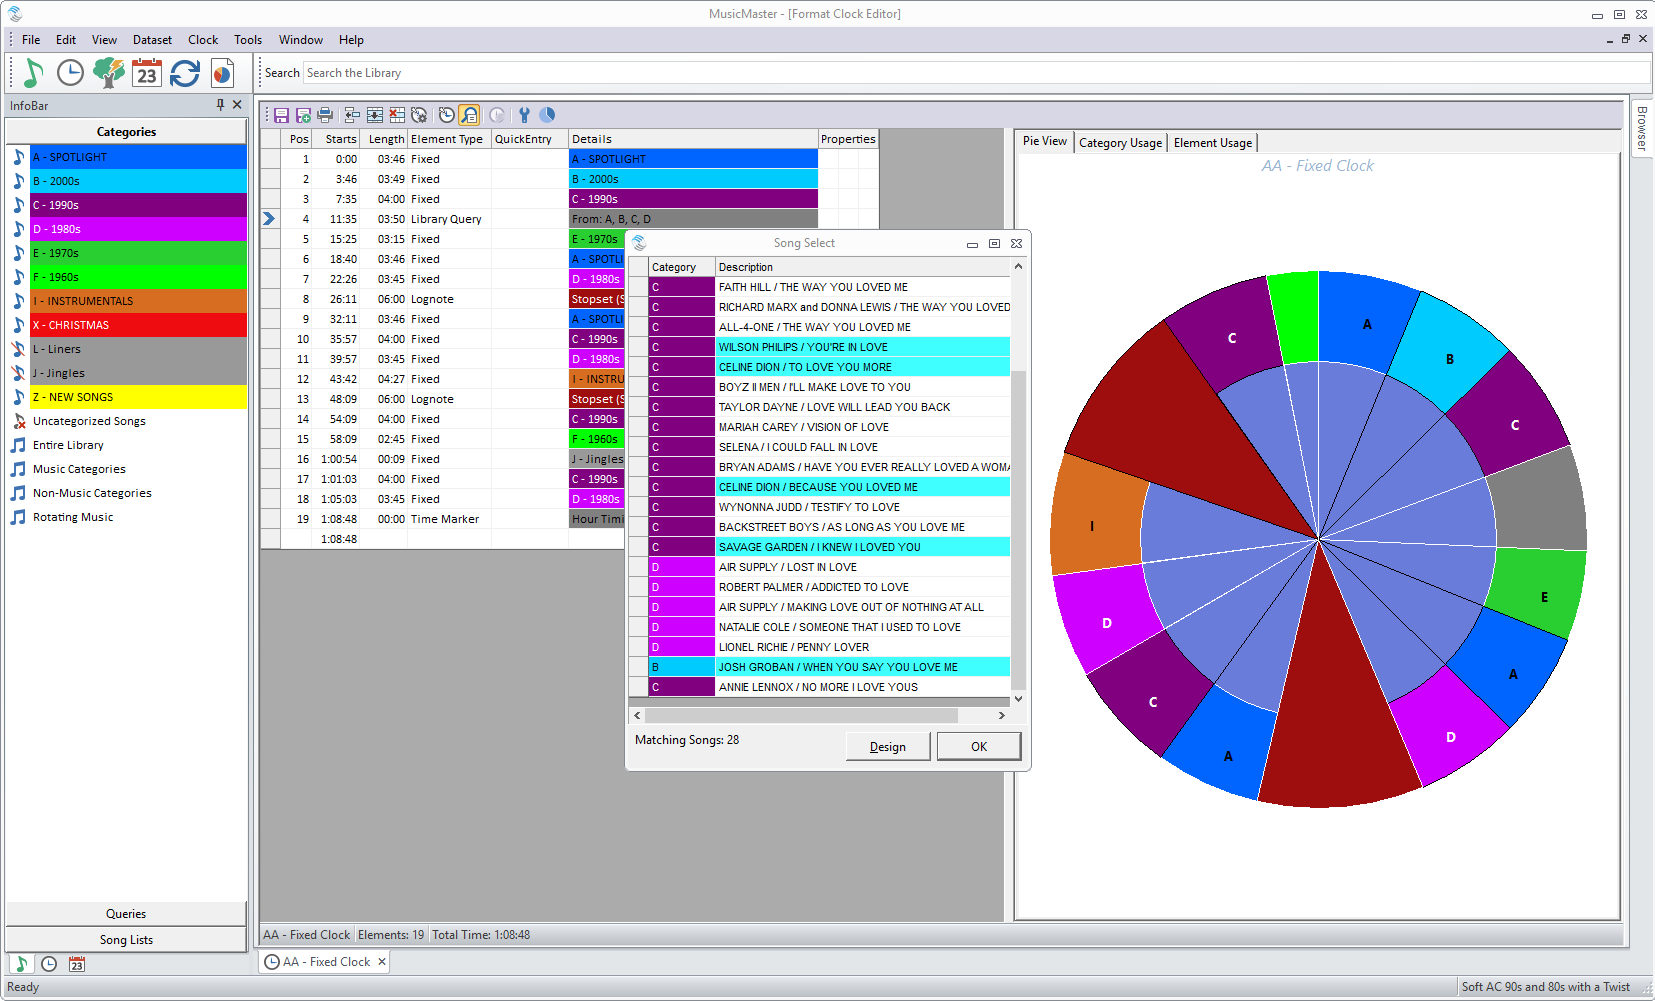Click the insert row down-arrow grid icon
This screenshot has width=1655, height=1001.
coord(375,115)
